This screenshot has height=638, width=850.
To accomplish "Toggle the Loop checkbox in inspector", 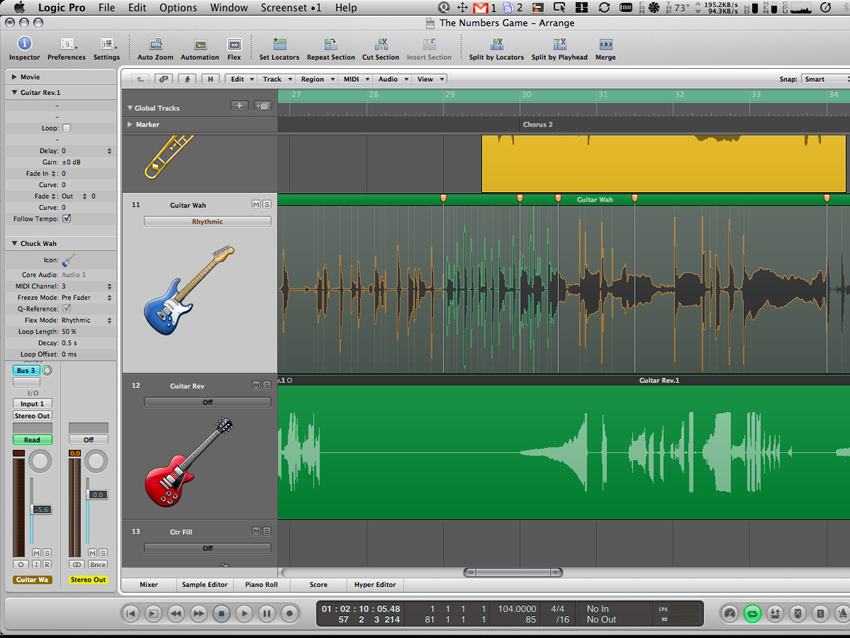I will tap(67, 128).
